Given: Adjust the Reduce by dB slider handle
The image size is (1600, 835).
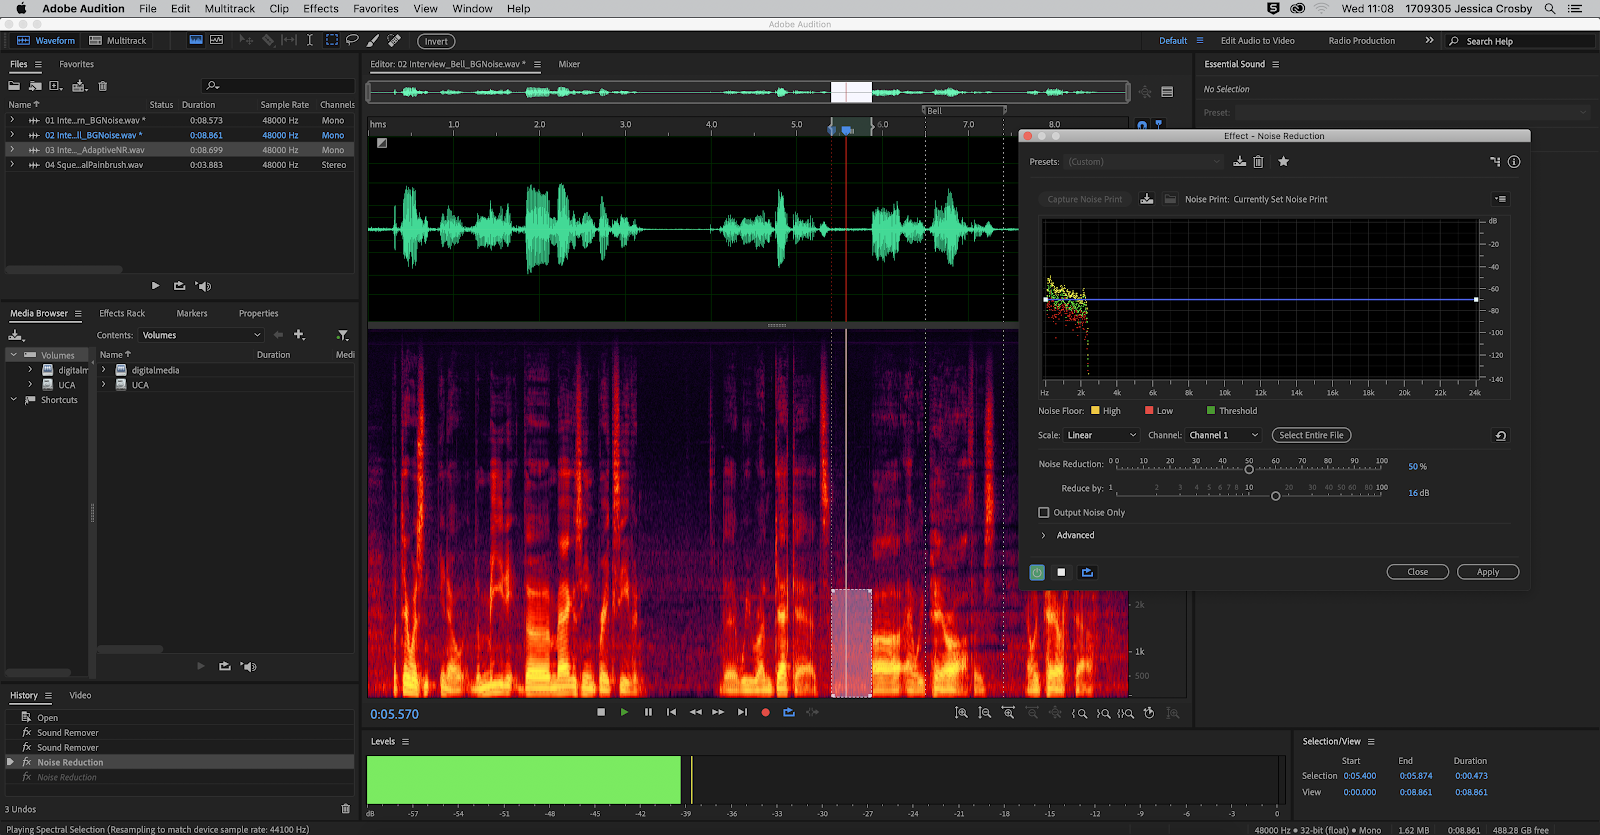Looking at the screenshot, I should [1275, 496].
